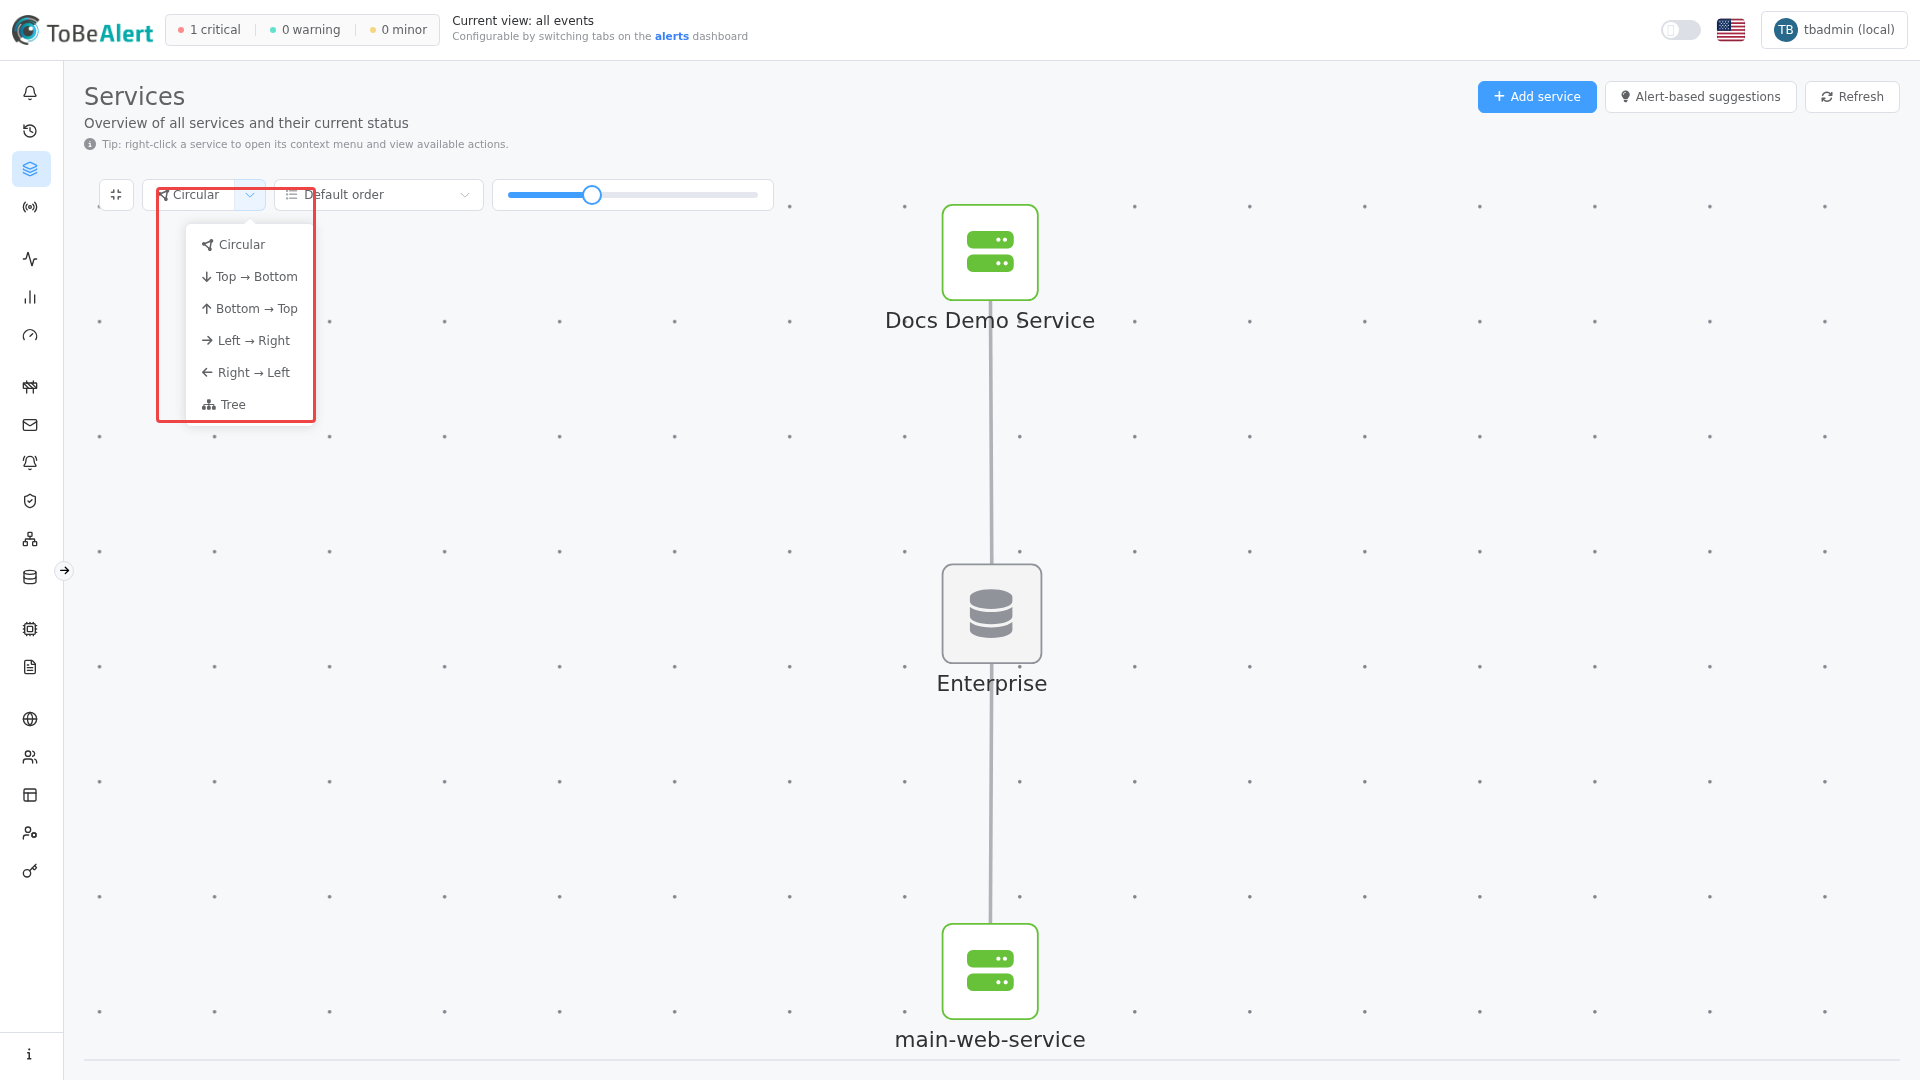Toggle the dark mode switch

(x=1681, y=30)
